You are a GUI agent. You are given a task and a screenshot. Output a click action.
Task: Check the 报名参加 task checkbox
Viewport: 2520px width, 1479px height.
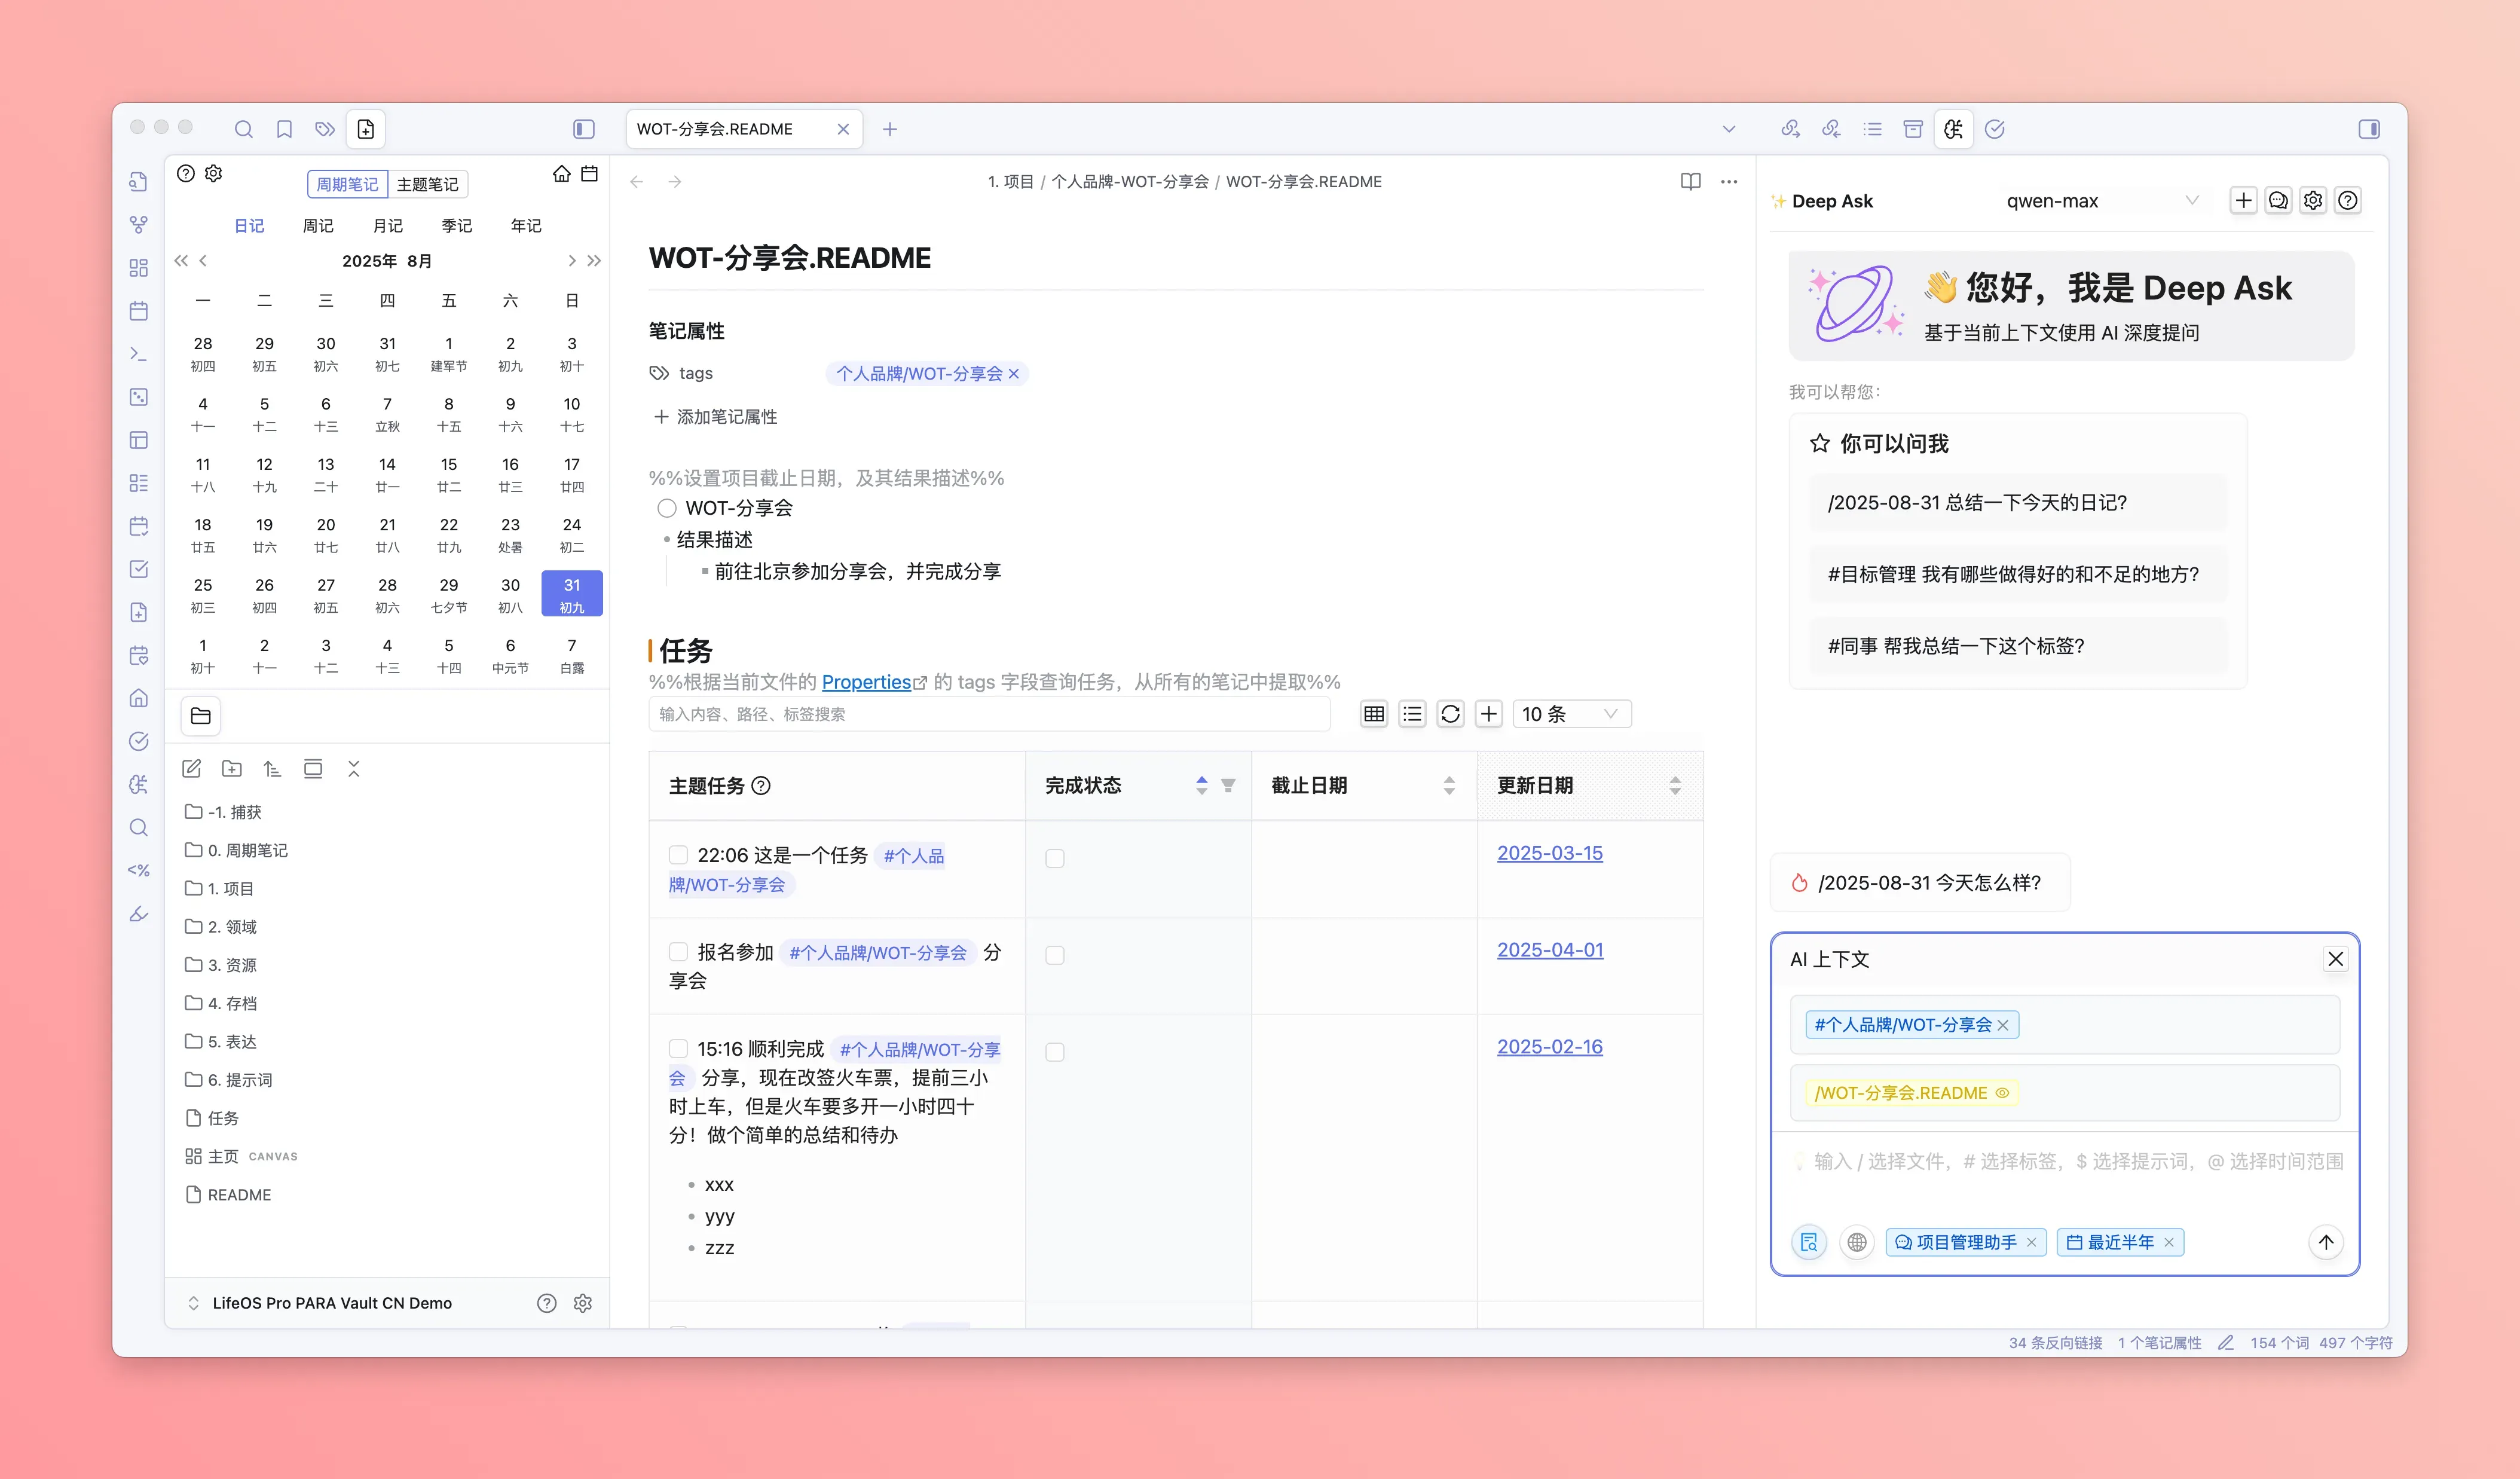(x=678, y=952)
